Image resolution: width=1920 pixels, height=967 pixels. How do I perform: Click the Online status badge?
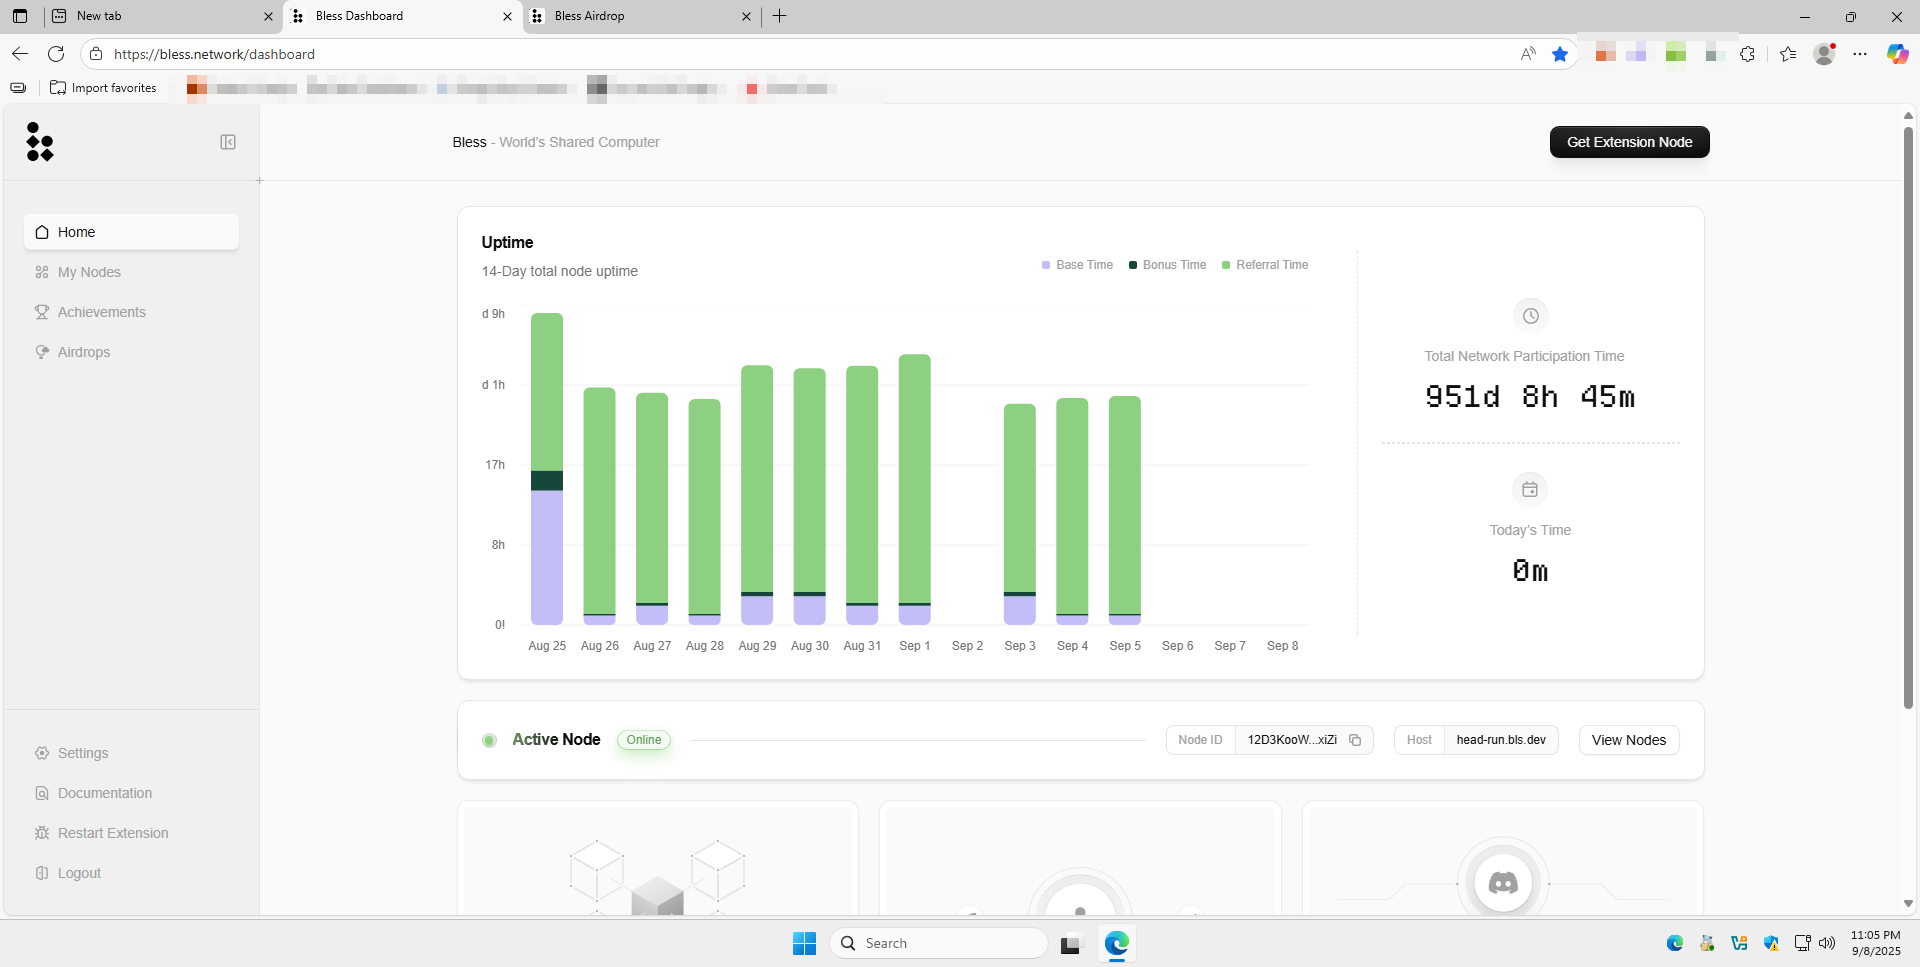tap(643, 740)
